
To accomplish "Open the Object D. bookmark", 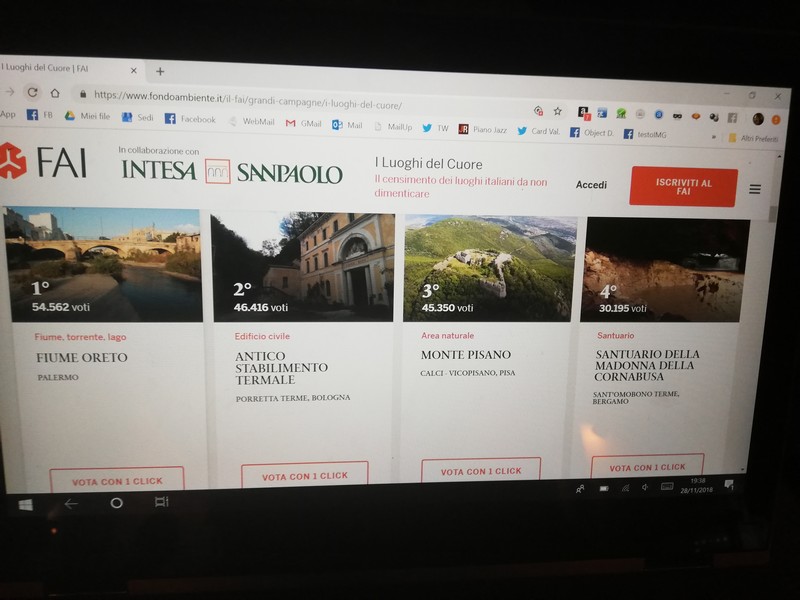I will pos(592,133).
